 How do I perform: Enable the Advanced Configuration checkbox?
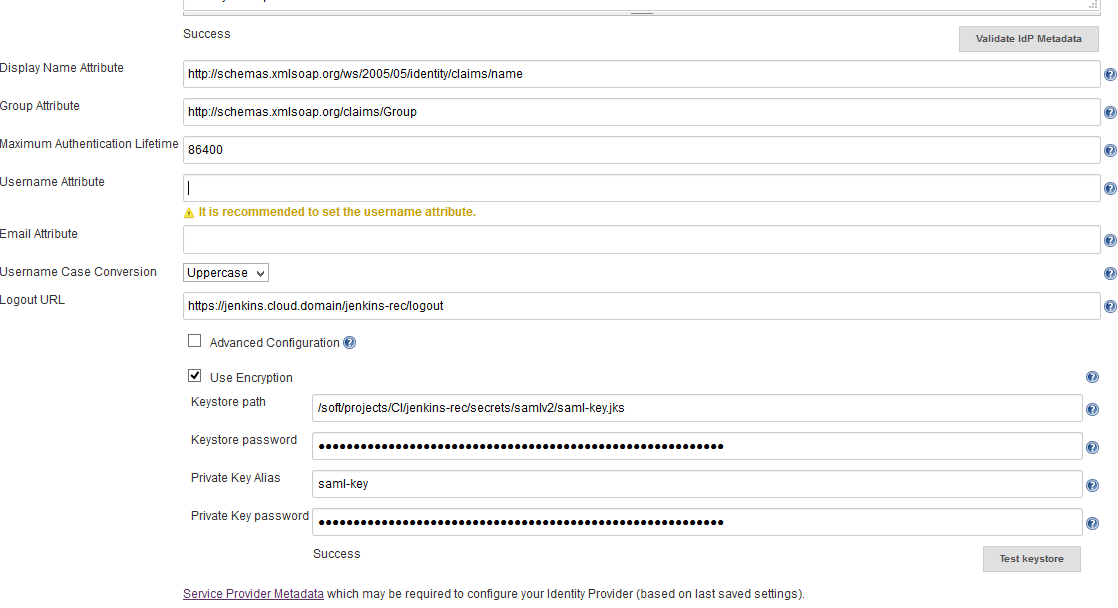(195, 341)
